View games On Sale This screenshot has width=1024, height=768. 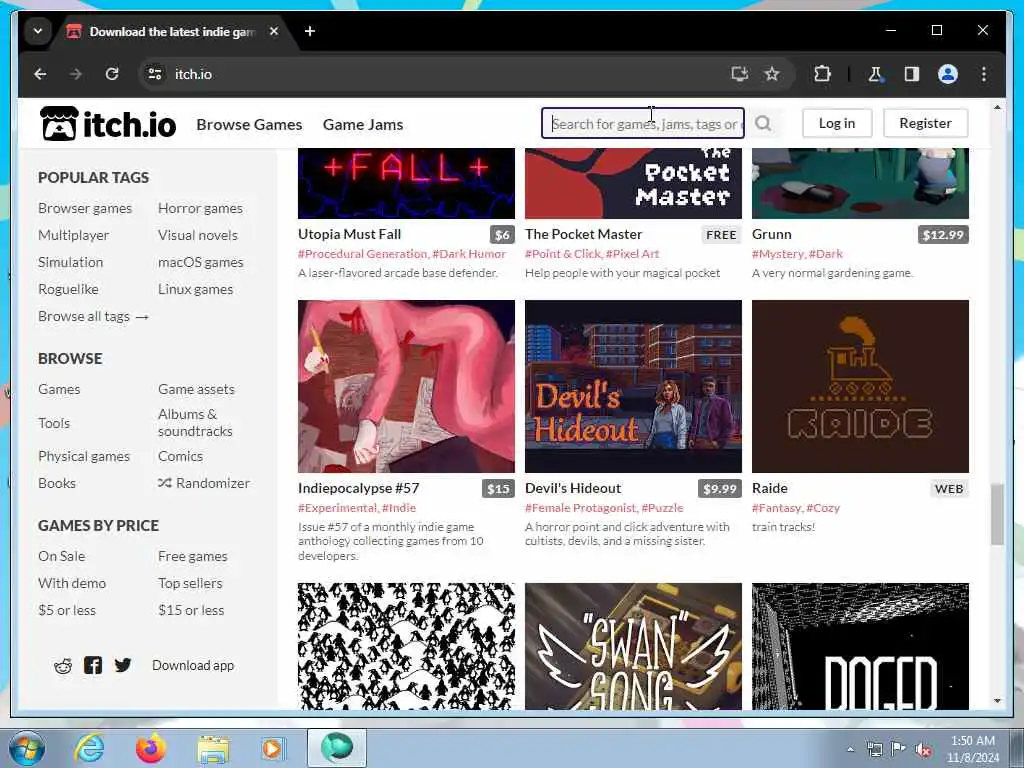click(x=61, y=556)
